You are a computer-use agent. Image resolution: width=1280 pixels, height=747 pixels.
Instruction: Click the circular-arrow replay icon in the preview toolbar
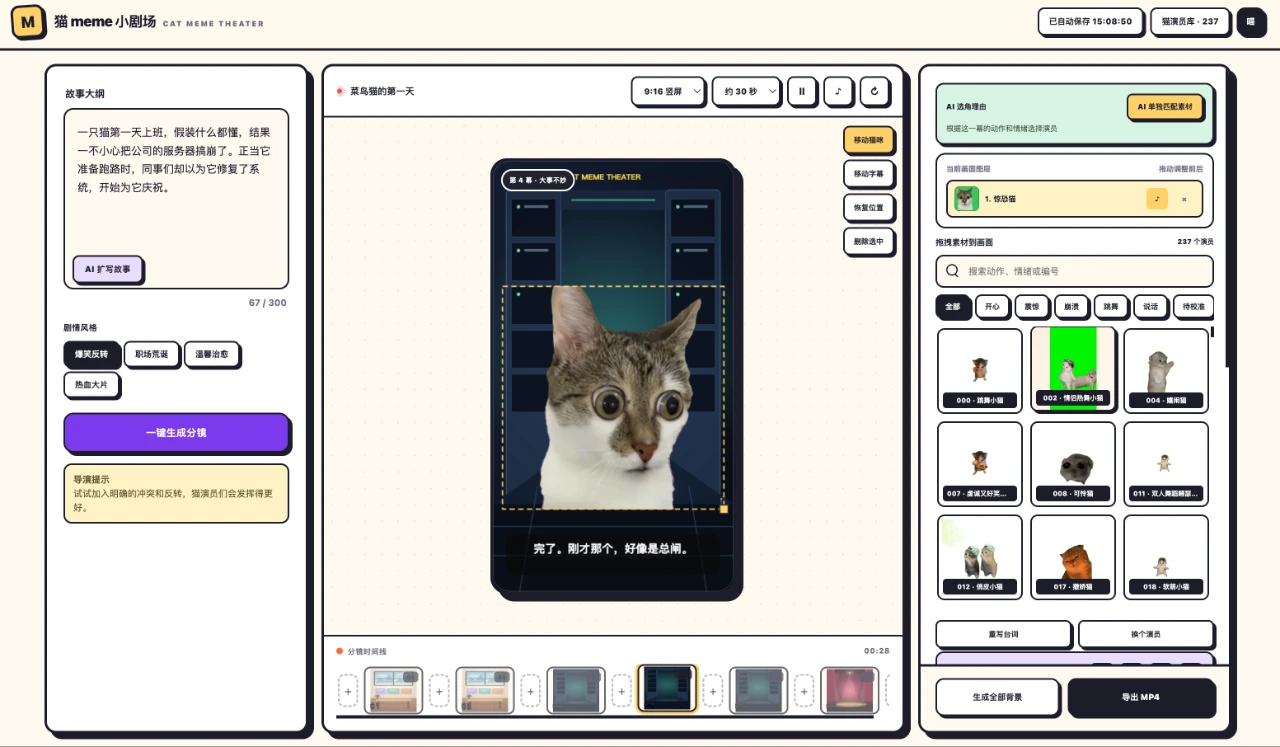click(874, 91)
